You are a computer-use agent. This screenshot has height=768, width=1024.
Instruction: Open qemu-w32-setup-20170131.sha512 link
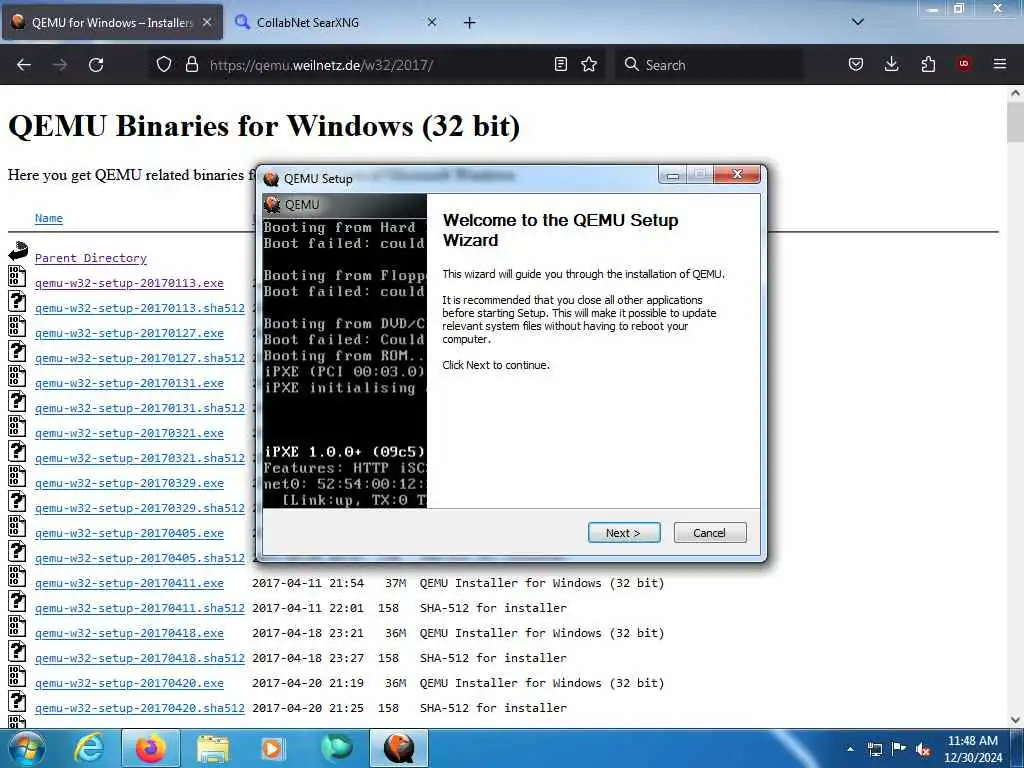tap(140, 408)
